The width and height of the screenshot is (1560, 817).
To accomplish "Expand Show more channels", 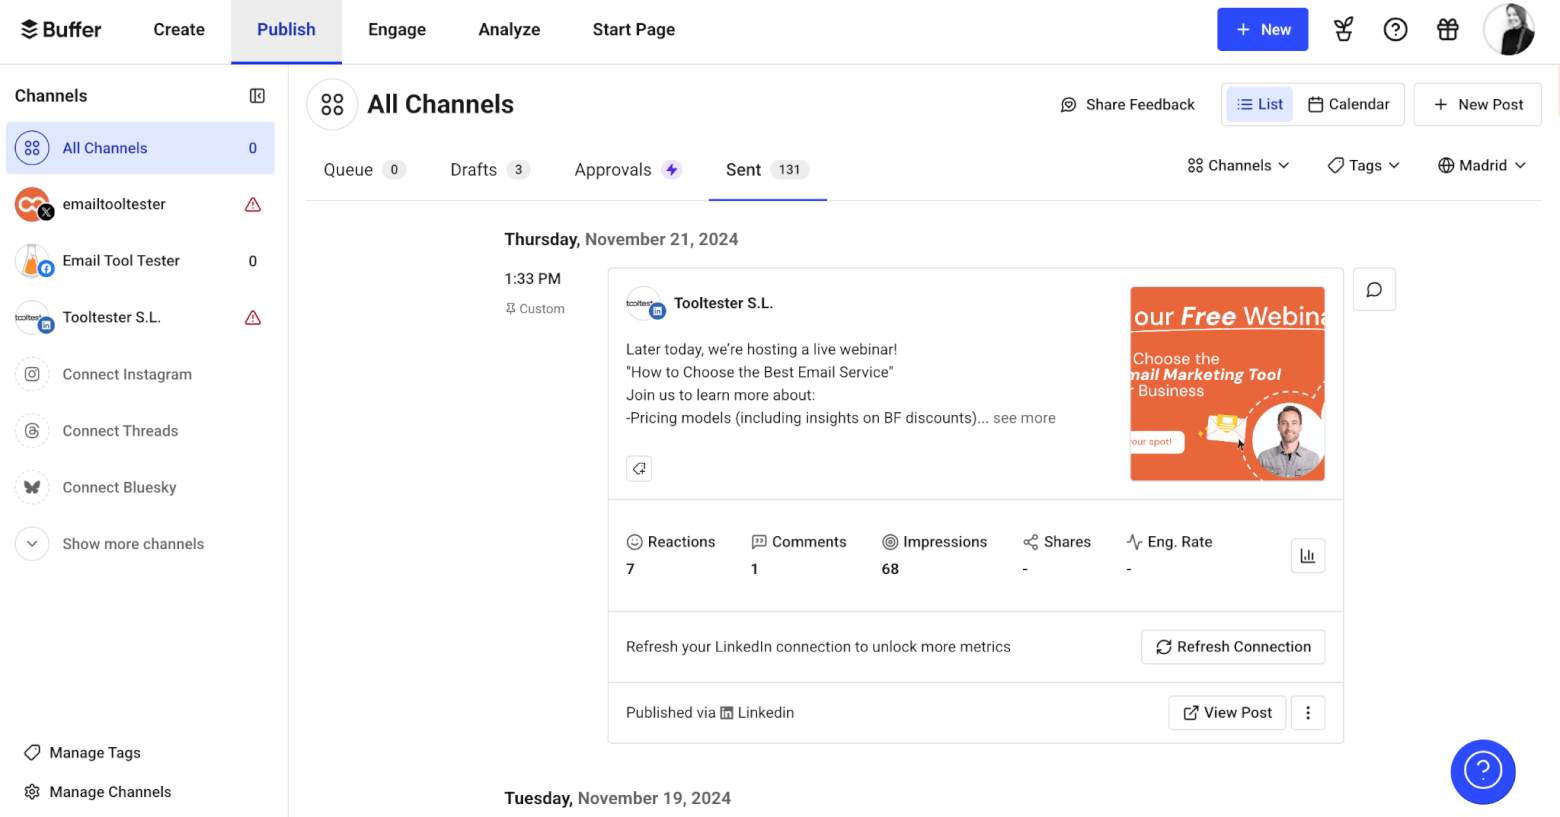I will 122,543.
